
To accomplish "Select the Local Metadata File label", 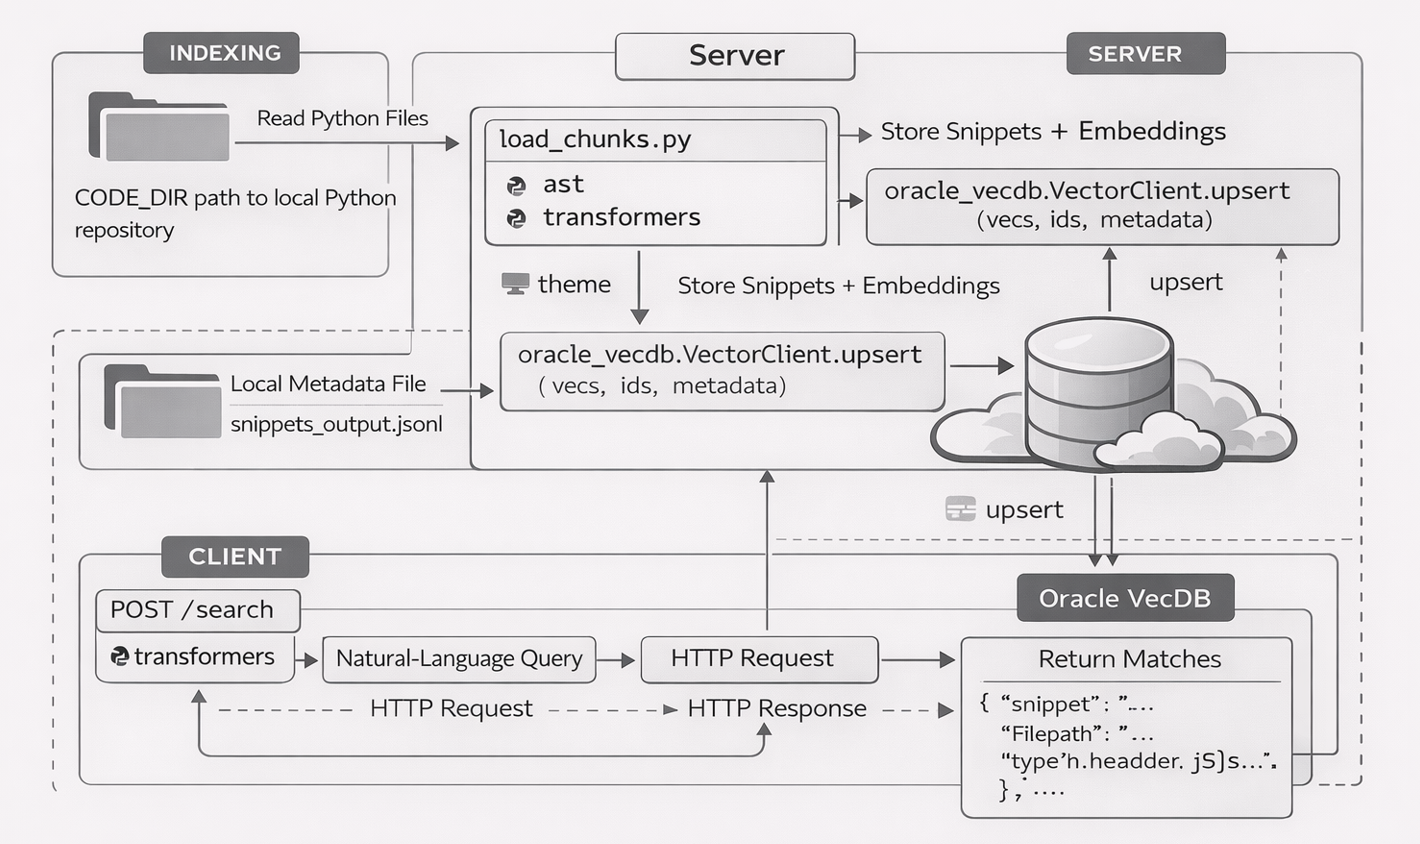I will pyautogui.click(x=328, y=384).
